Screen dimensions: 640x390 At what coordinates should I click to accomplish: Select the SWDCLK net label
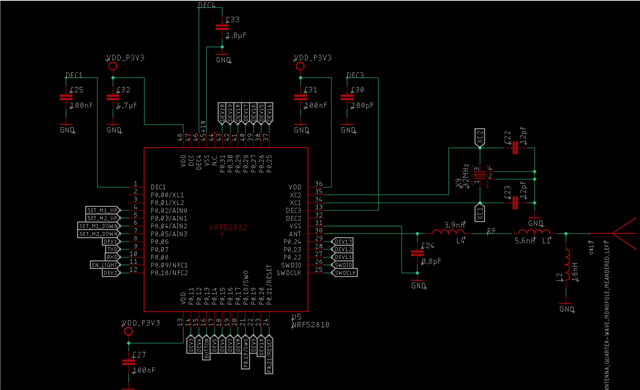[x=344, y=273]
